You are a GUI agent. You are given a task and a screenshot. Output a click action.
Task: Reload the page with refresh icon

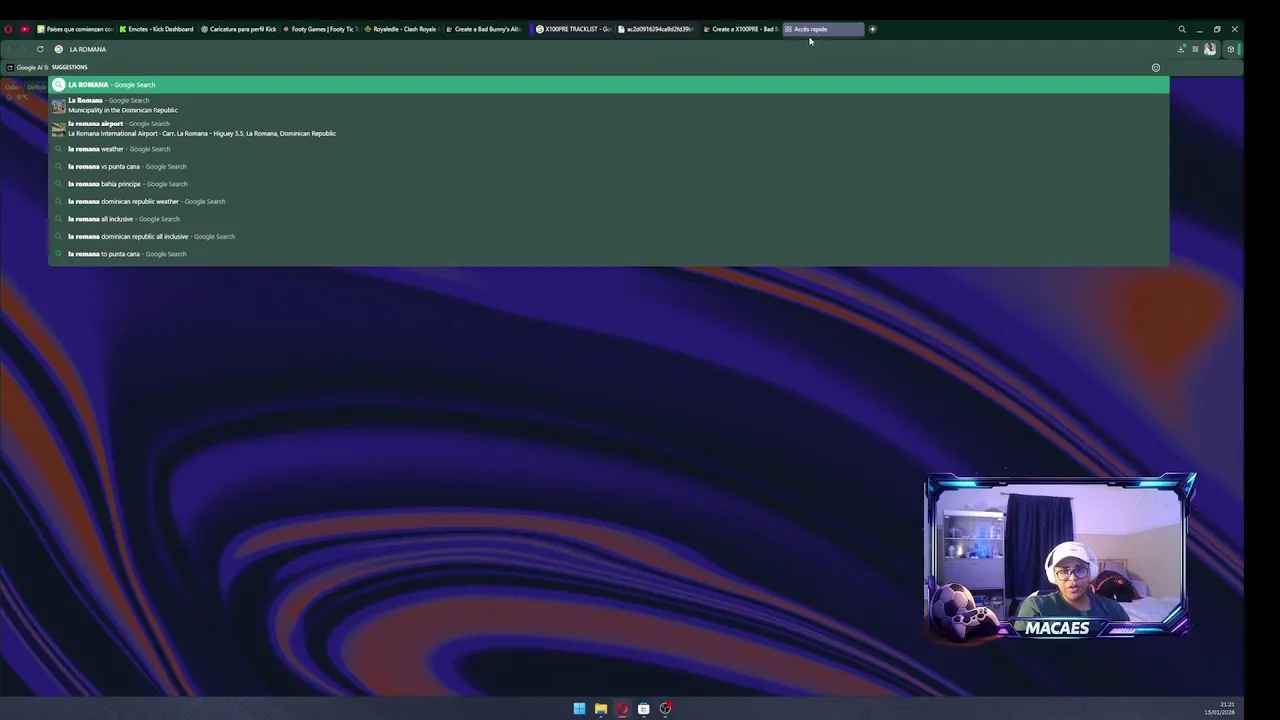(40, 49)
